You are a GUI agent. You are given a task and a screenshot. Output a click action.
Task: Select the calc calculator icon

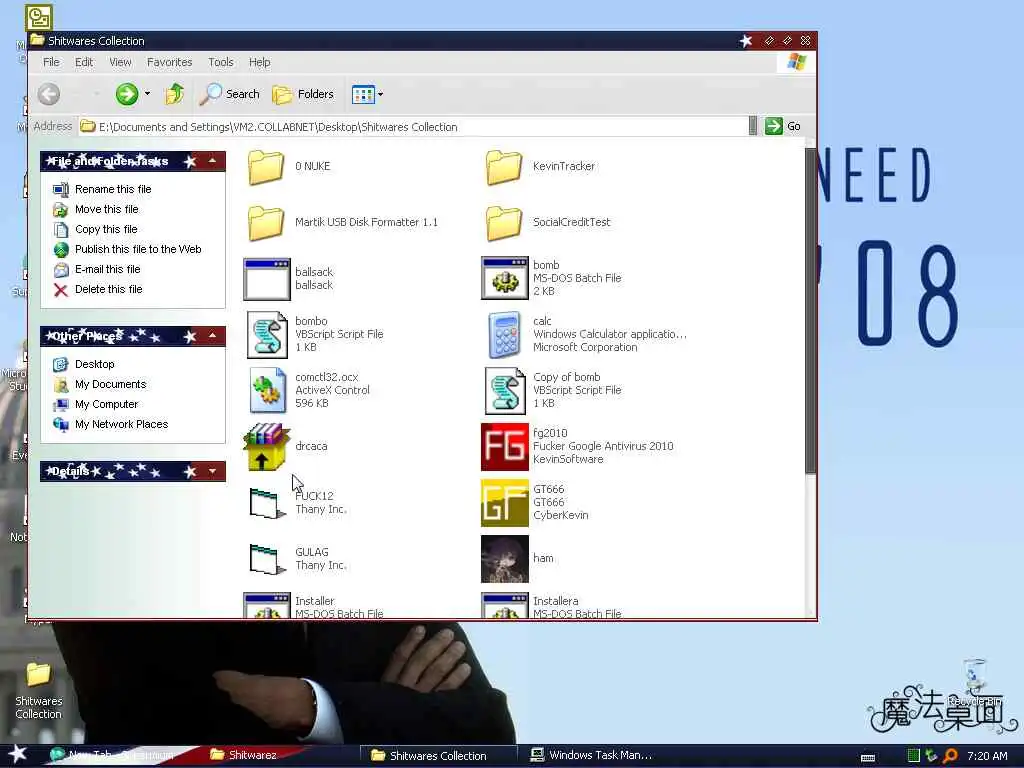coord(504,334)
